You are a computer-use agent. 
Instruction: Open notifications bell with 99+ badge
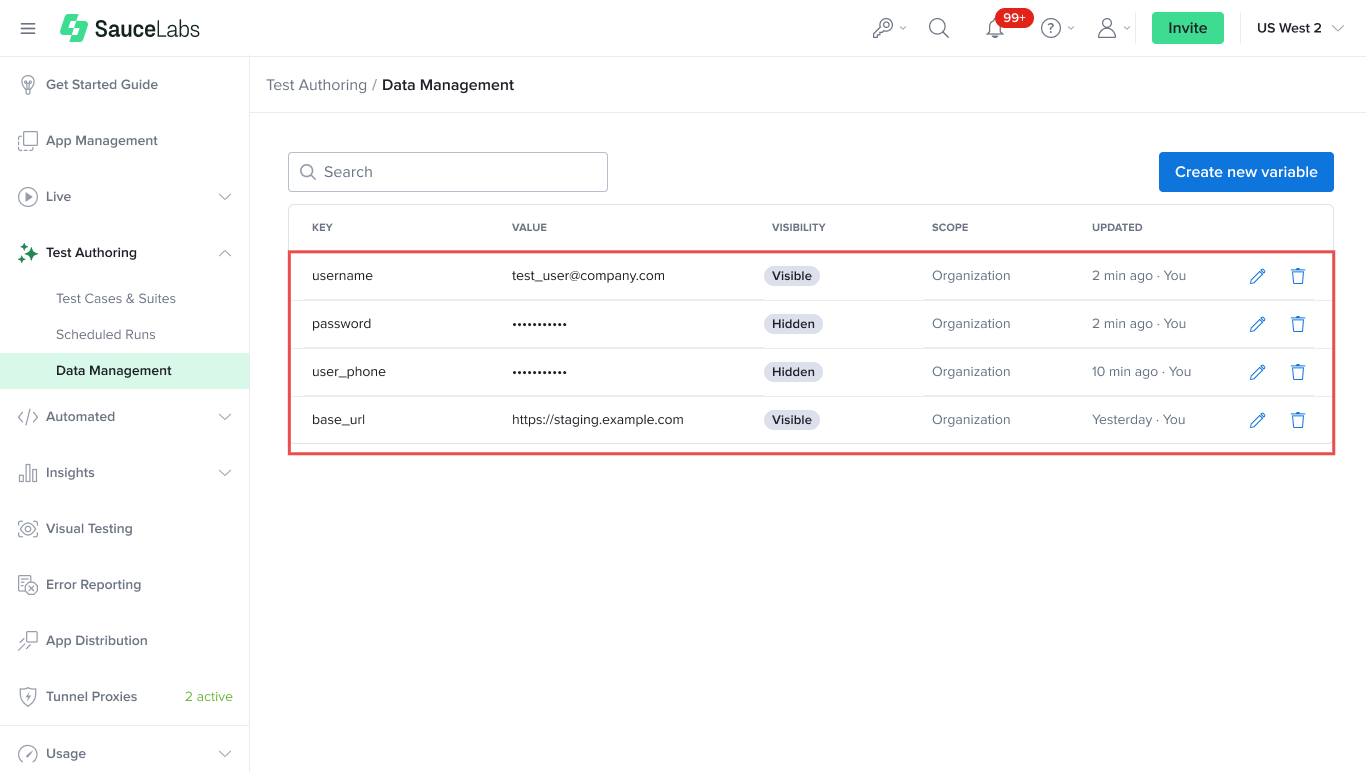tap(995, 29)
